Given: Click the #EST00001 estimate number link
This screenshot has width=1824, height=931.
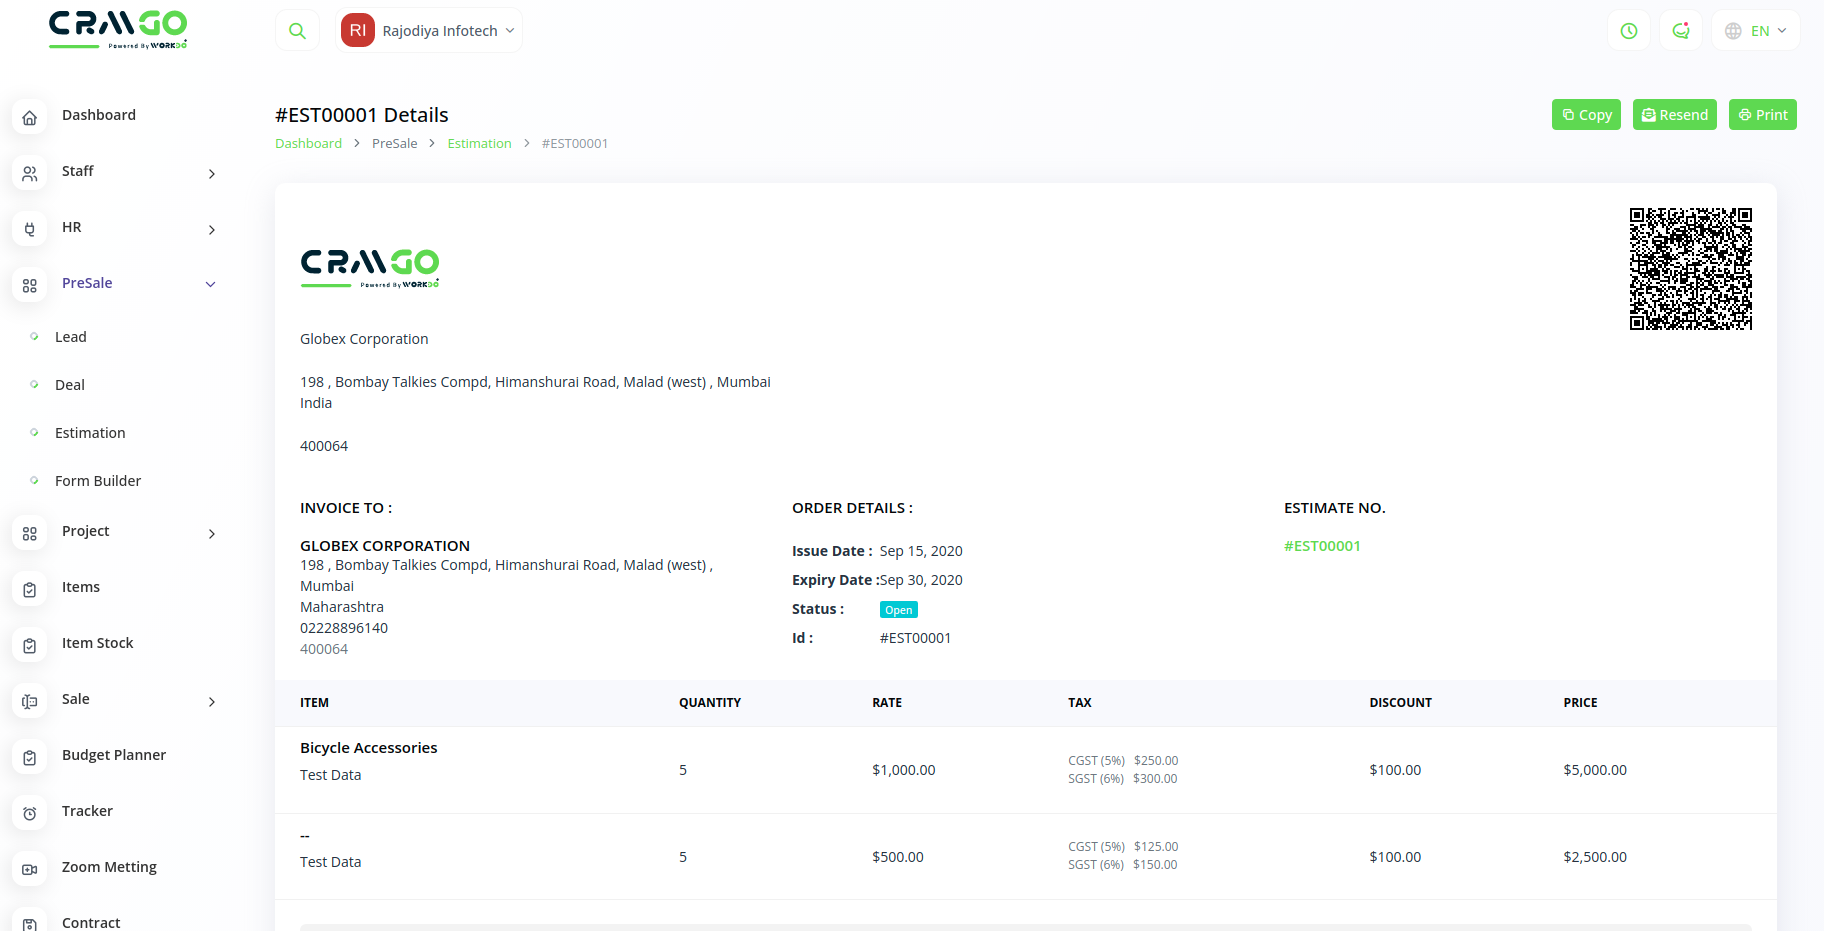Looking at the screenshot, I should [x=1322, y=546].
